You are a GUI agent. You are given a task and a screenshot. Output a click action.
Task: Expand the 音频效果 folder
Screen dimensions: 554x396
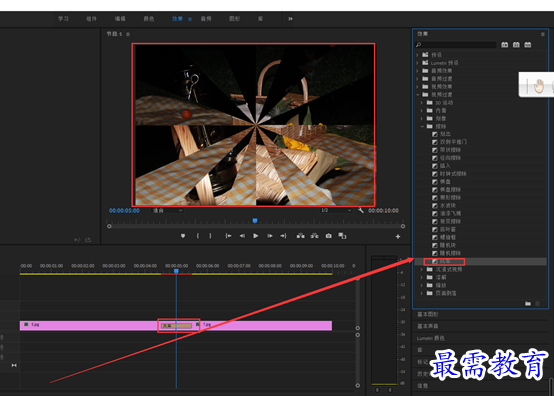[417, 71]
